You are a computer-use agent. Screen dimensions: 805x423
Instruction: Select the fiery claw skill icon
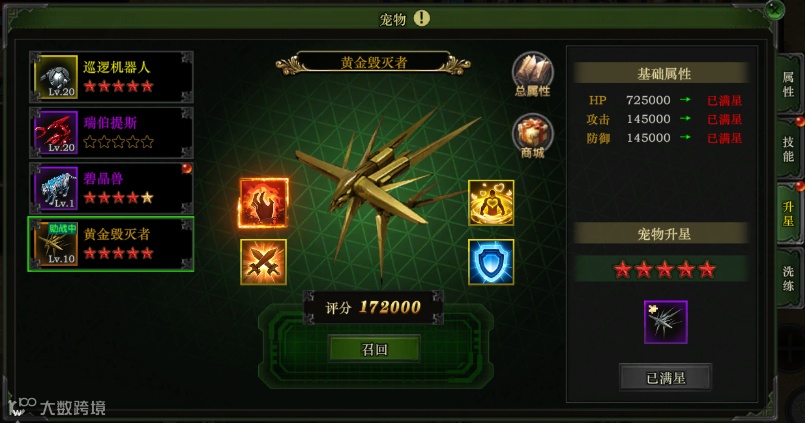point(263,203)
